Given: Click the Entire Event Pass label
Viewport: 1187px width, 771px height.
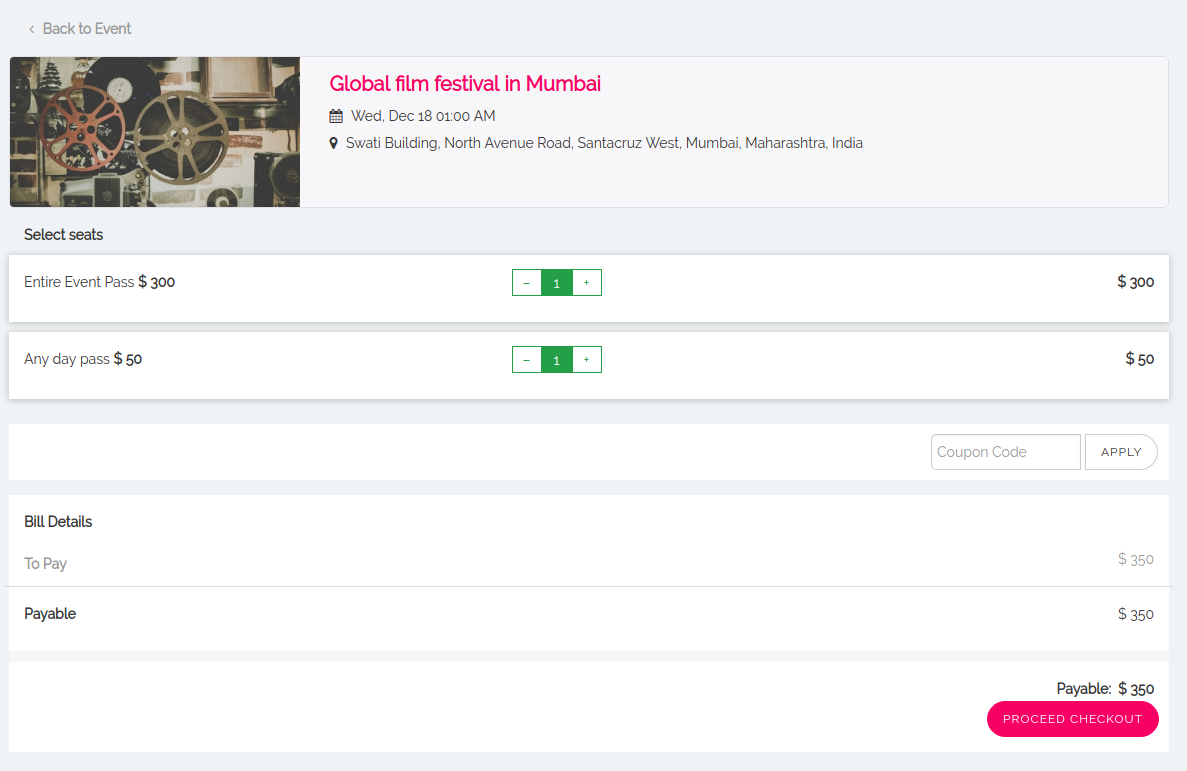Looking at the screenshot, I should (x=79, y=282).
